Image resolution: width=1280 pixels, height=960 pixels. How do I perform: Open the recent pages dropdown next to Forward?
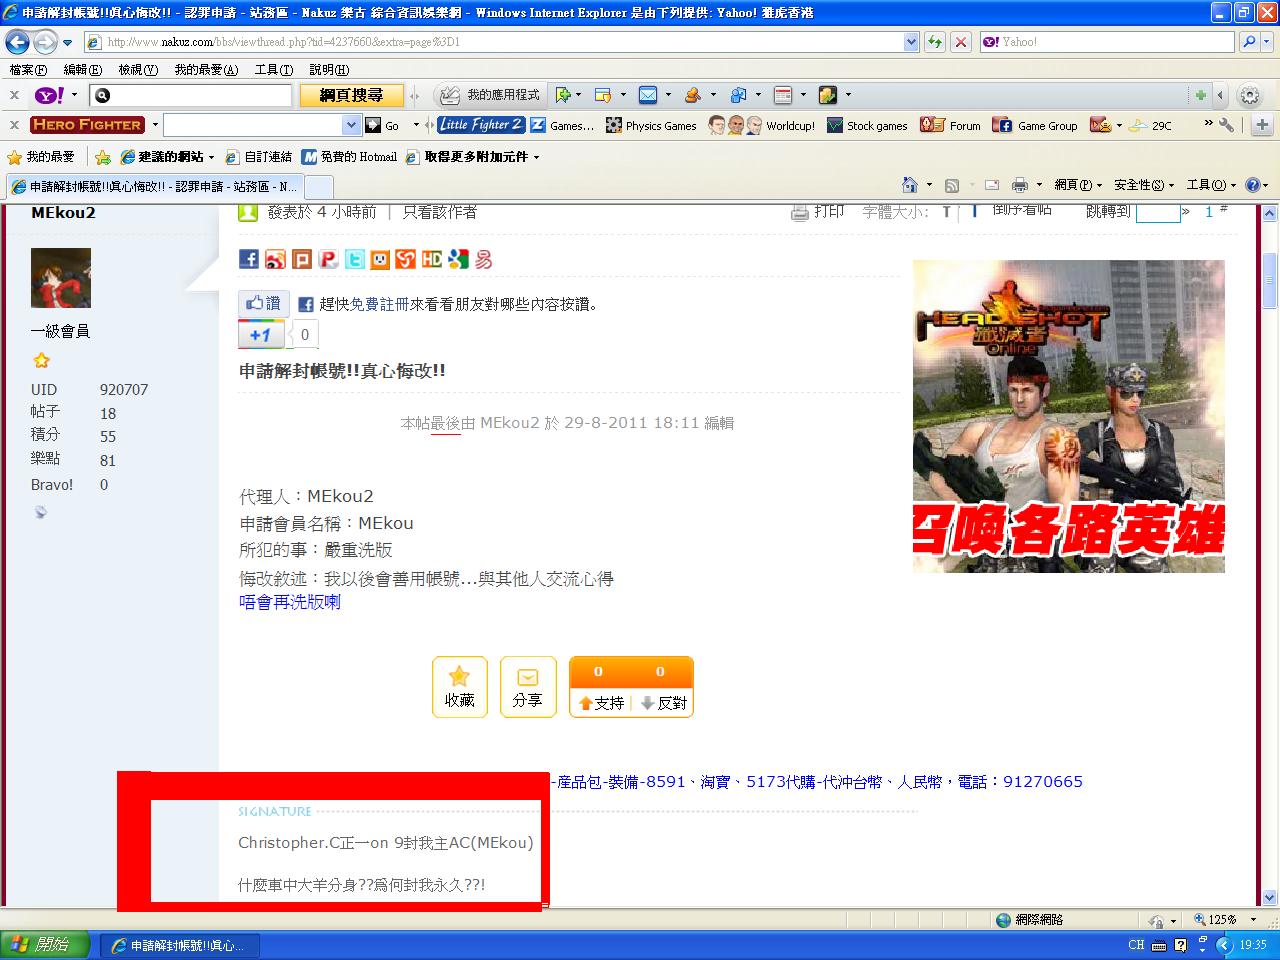[x=67, y=43]
